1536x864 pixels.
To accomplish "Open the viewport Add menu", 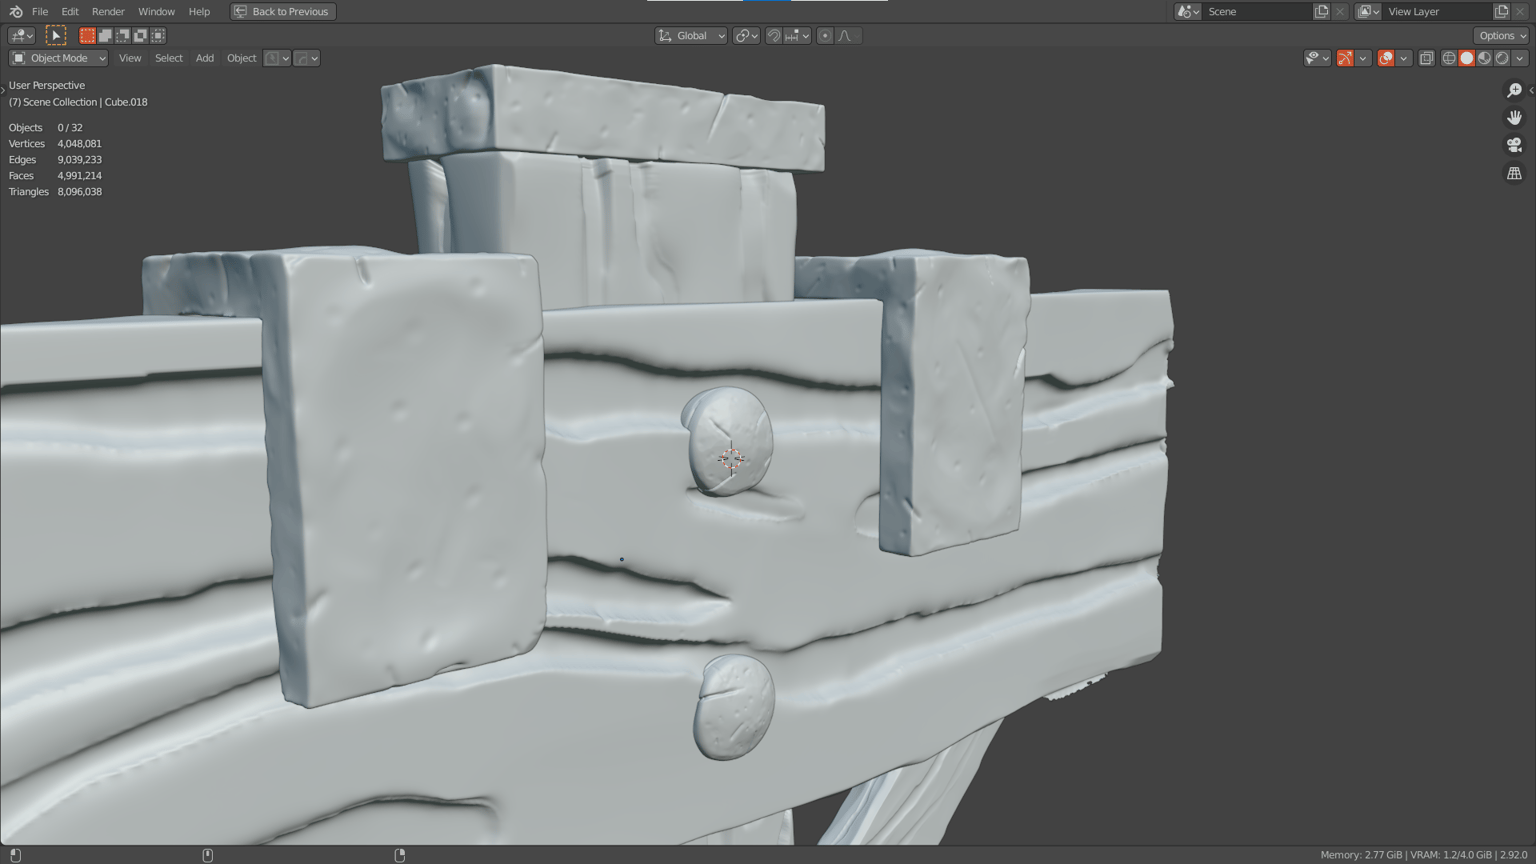I will (x=205, y=58).
